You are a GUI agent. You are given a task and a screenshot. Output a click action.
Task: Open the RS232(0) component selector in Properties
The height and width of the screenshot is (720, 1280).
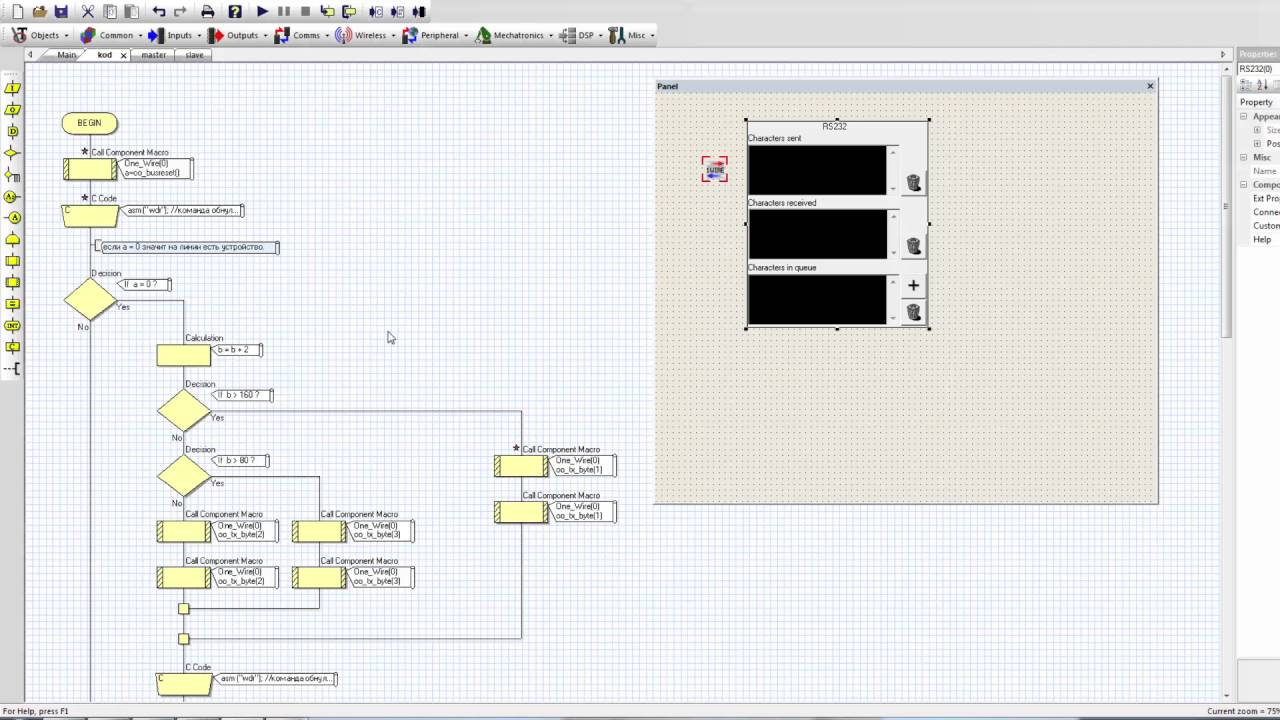pos(1258,69)
